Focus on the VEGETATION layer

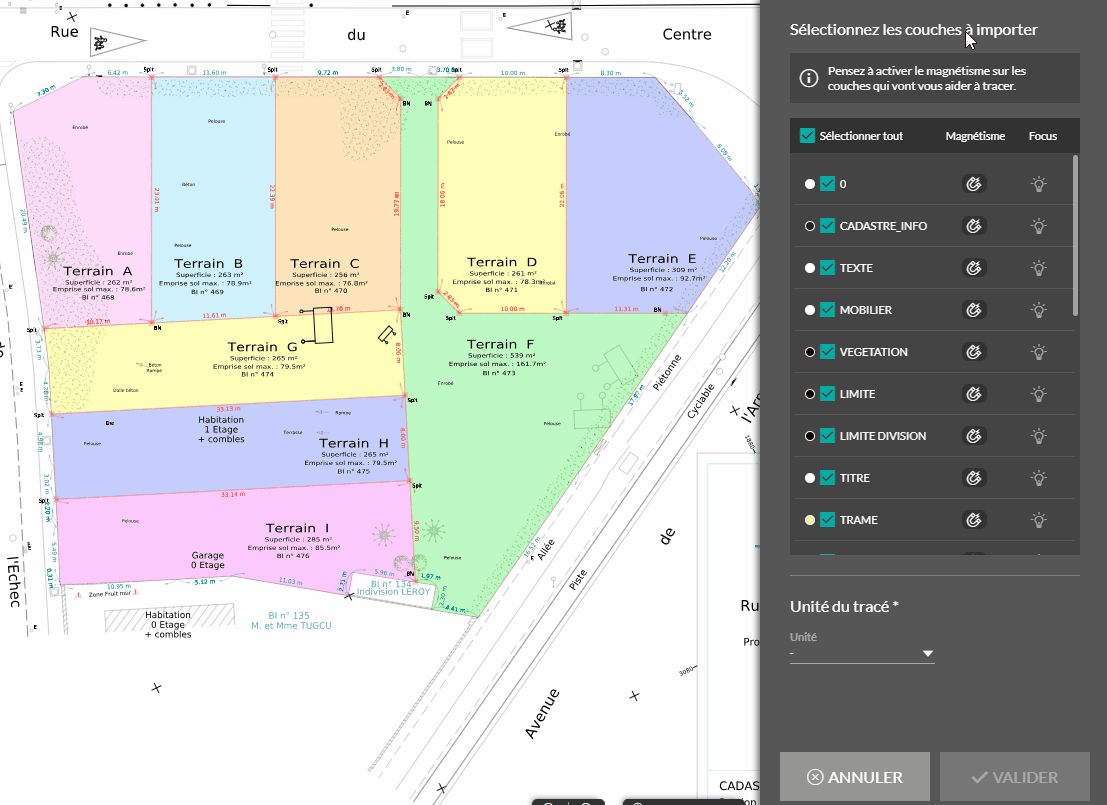1040,352
